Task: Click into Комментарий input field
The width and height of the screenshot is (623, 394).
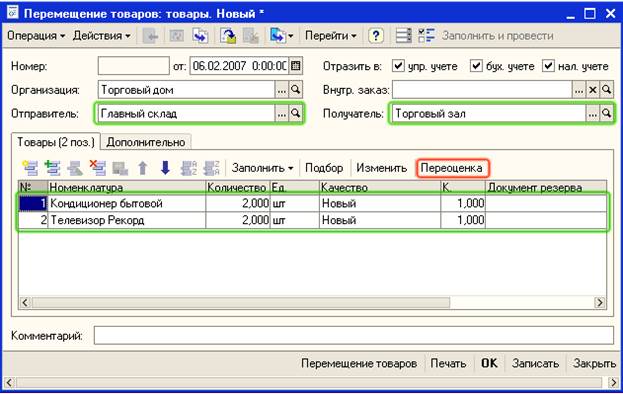Action: tap(354, 336)
